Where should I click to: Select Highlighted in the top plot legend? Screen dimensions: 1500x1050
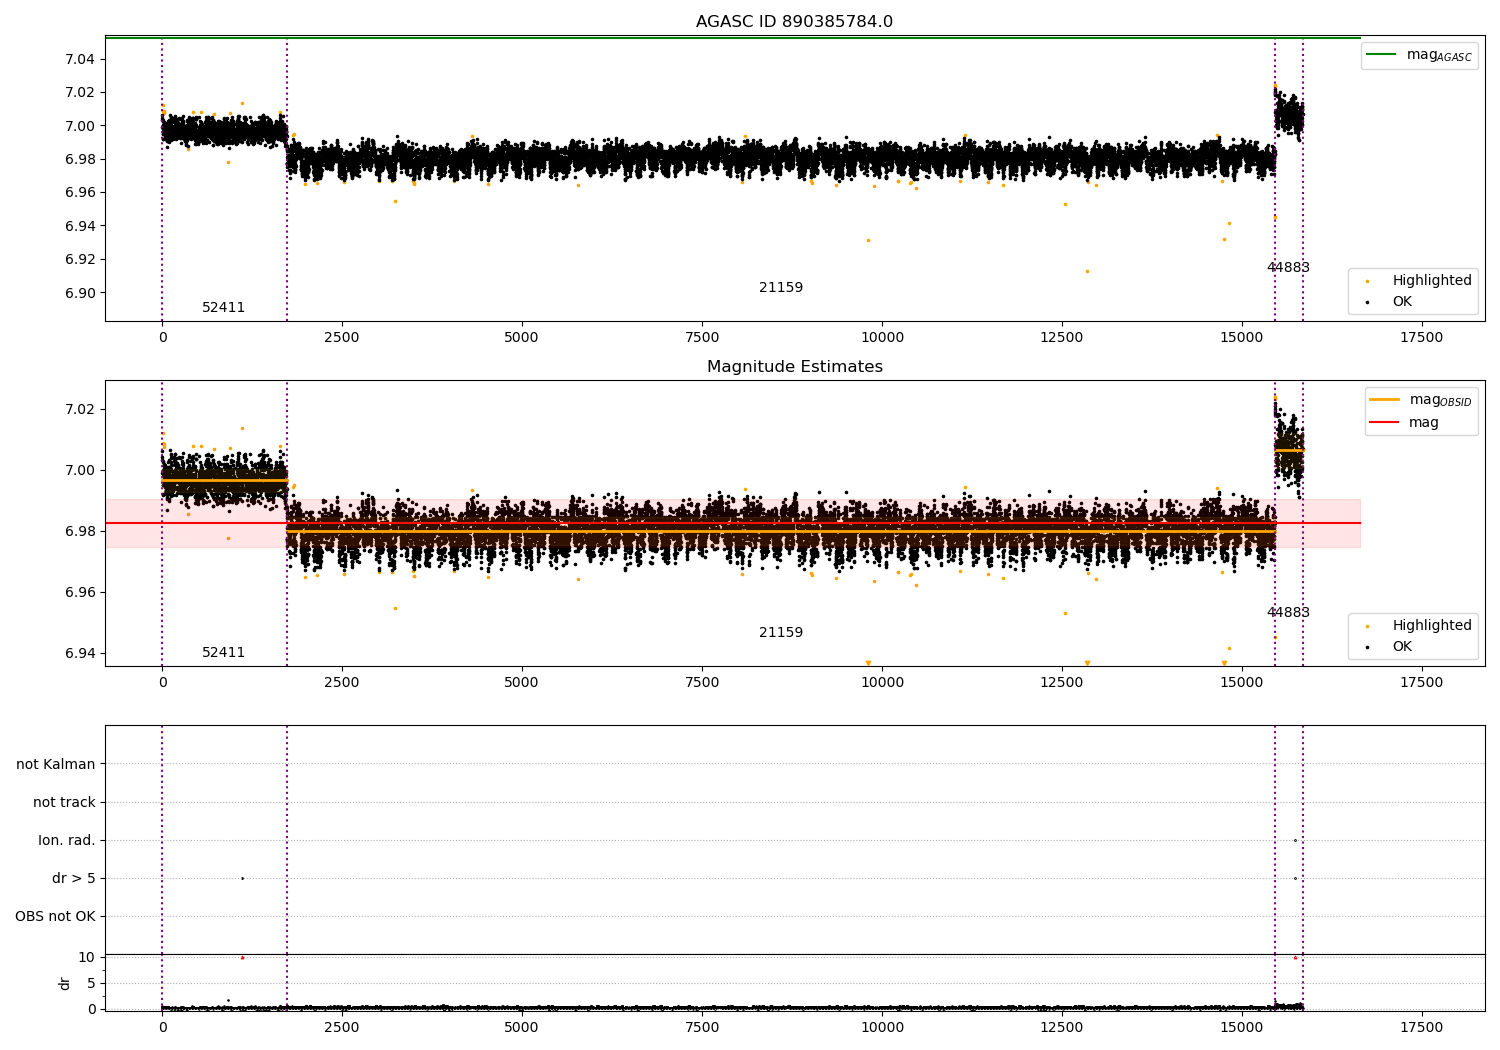click(1419, 281)
